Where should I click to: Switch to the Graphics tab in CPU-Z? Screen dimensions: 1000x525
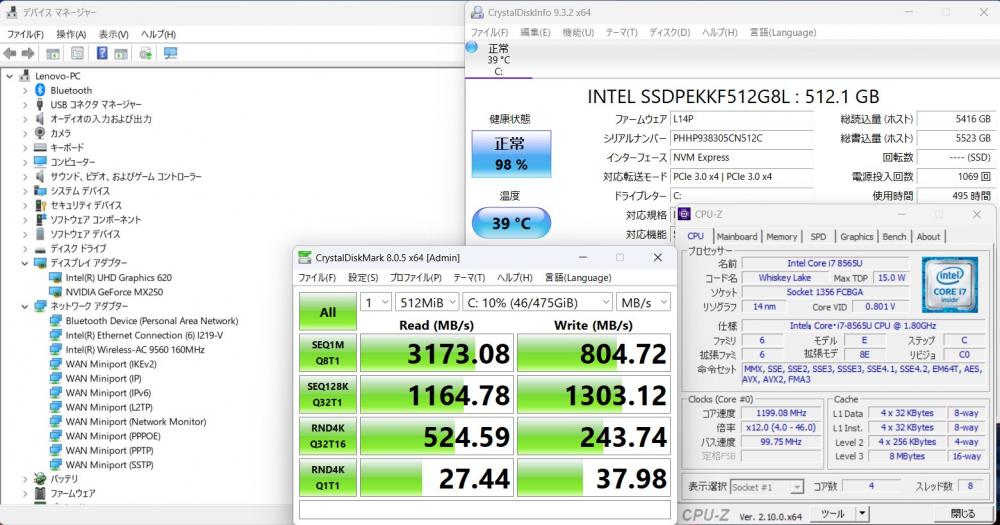coord(857,237)
